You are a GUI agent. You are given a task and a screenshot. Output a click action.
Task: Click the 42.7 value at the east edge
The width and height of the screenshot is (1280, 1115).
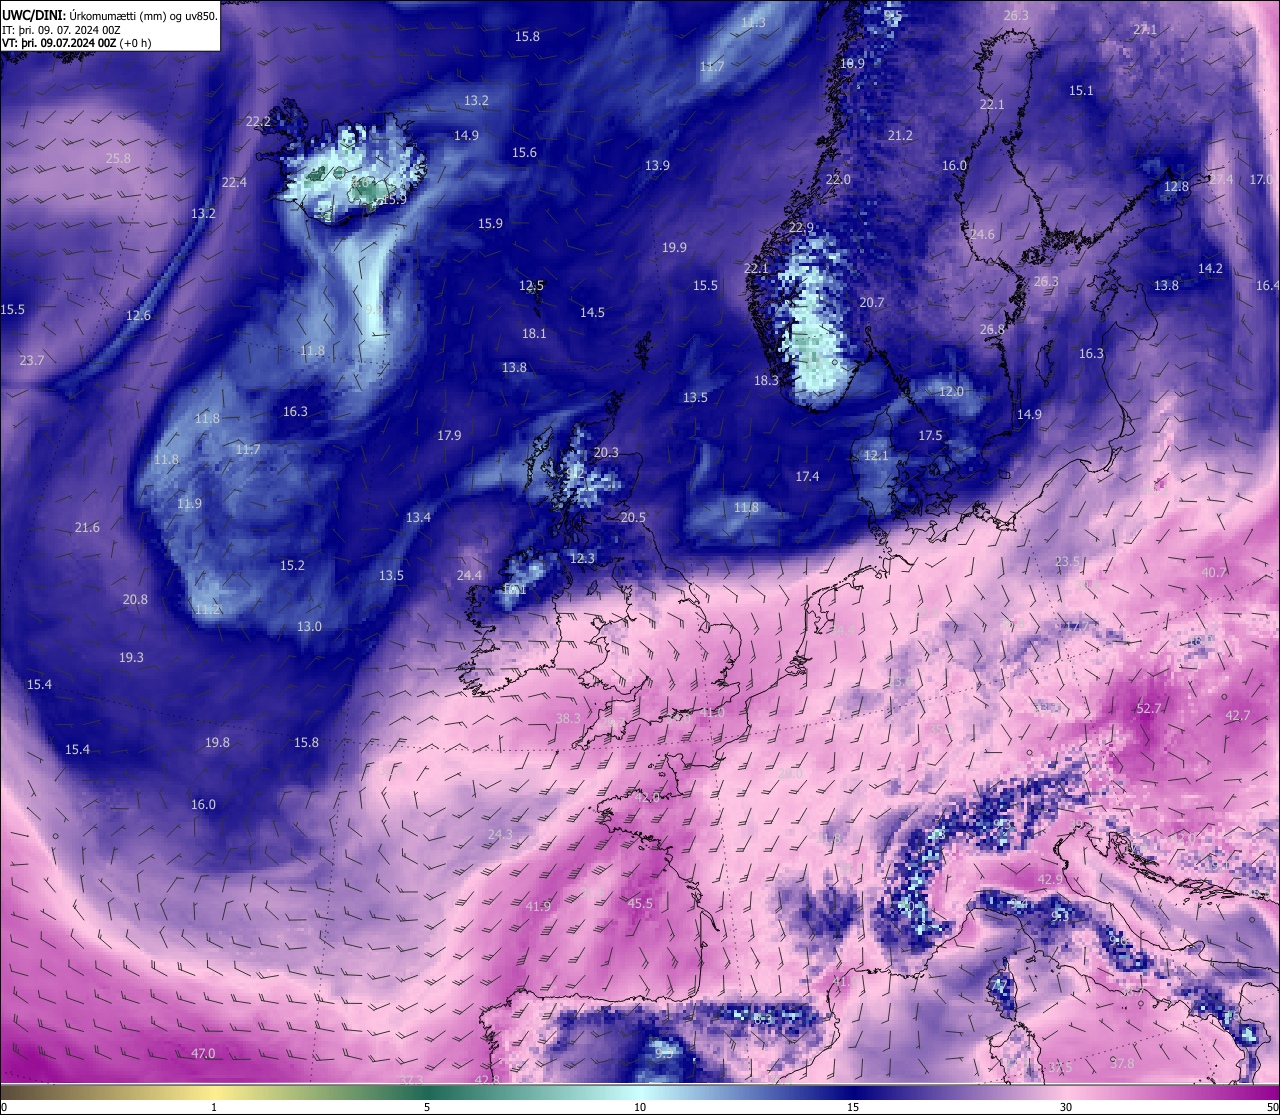[1237, 716]
